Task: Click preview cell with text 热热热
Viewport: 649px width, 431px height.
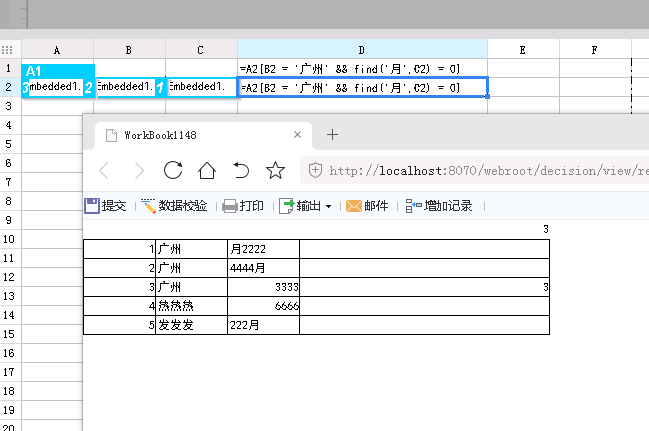Action: (191, 306)
